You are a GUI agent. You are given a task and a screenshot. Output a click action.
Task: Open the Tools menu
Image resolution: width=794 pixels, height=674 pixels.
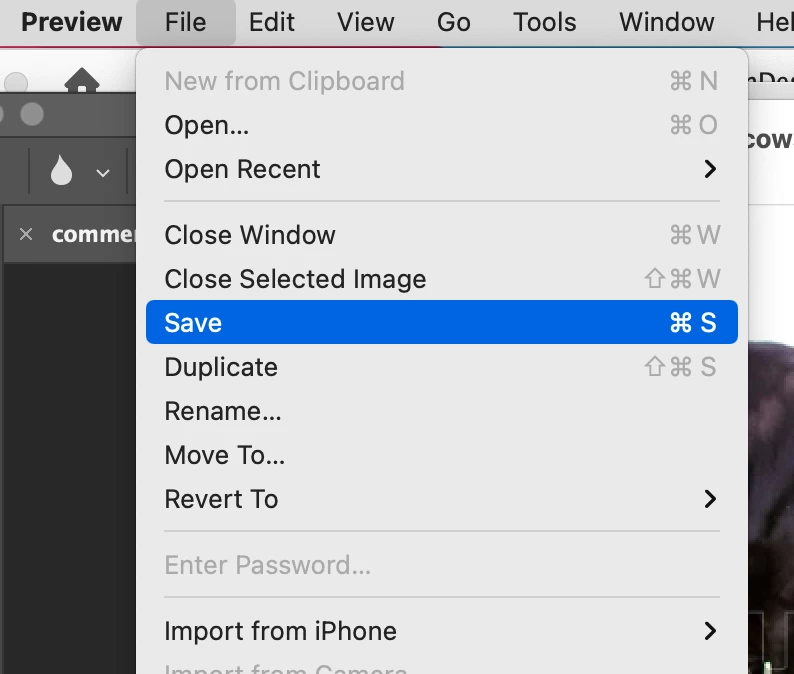coord(545,22)
